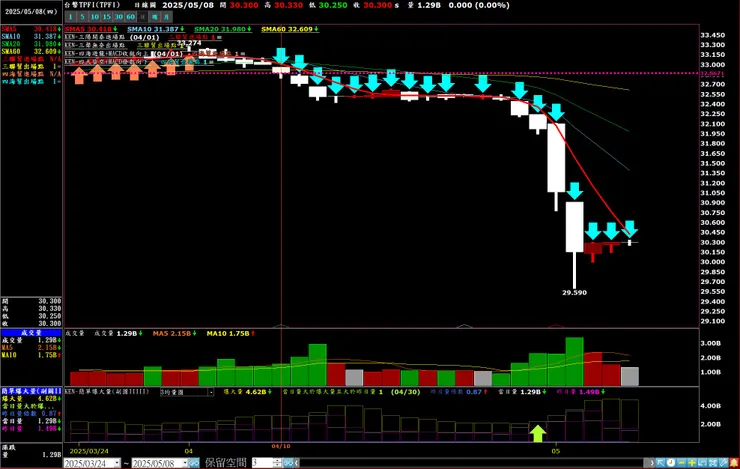This screenshot has height=469, width=740.
Task: Switch chart to 15-minute timeframe
Action: (107, 17)
